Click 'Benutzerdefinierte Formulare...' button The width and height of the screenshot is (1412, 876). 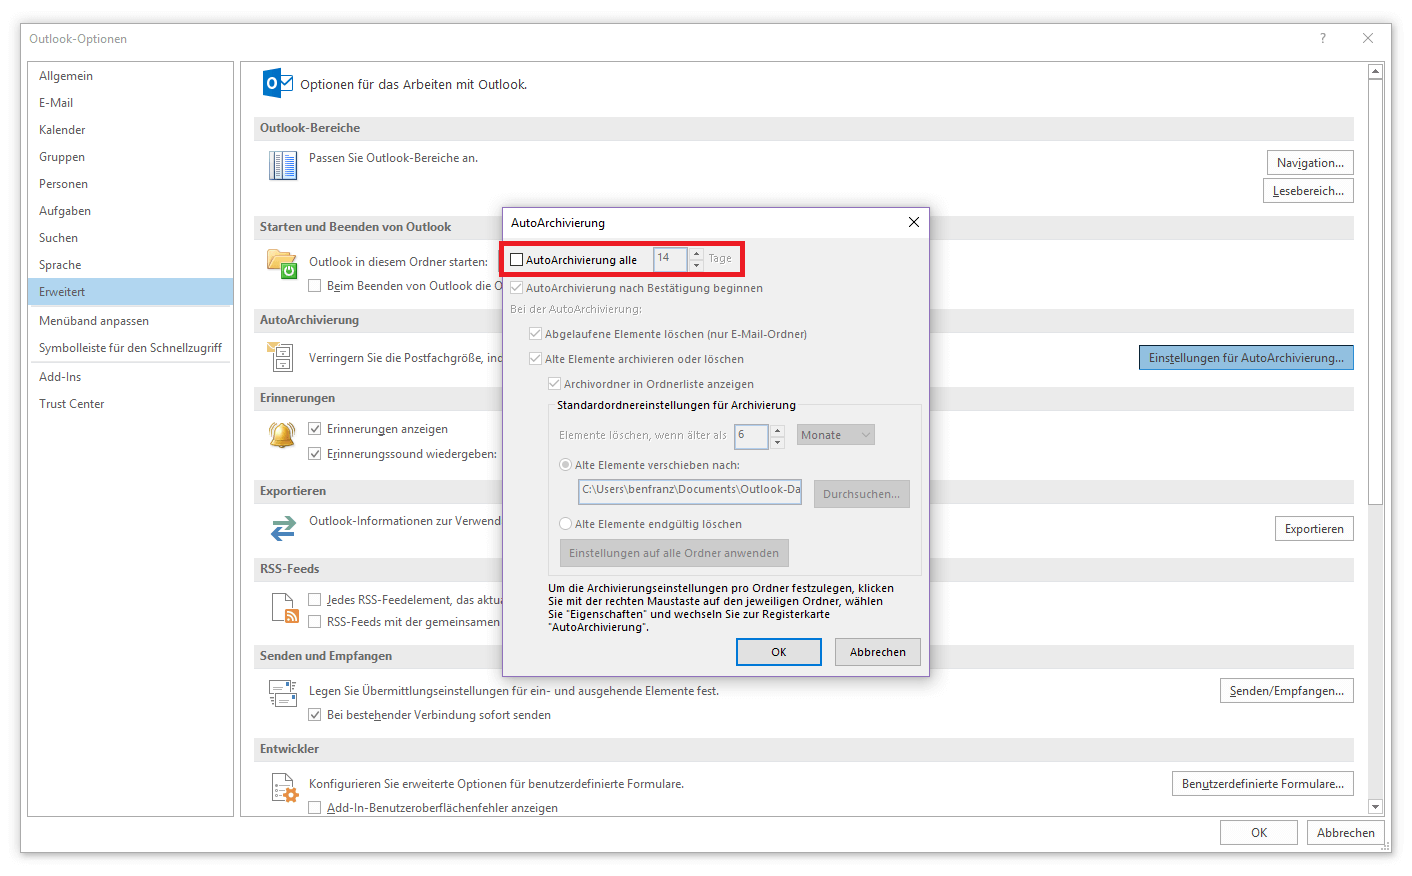pyautogui.click(x=1263, y=784)
